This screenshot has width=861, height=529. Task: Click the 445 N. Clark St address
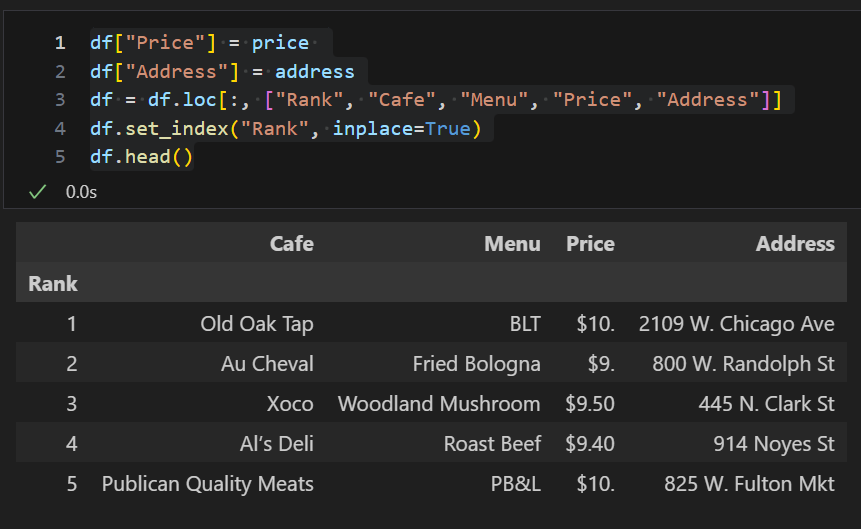(x=767, y=404)
